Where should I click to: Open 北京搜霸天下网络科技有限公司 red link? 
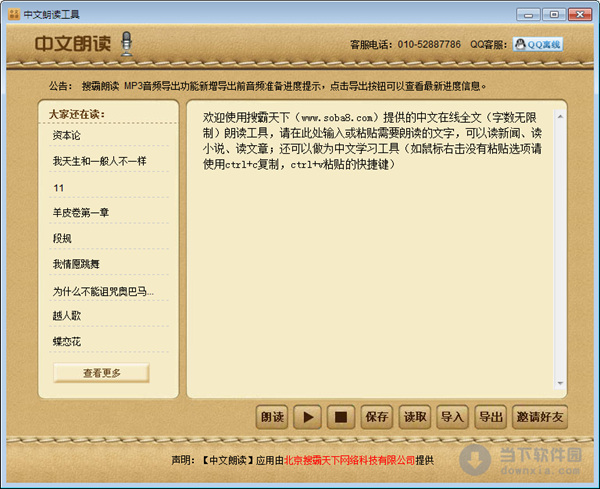(349, 460)
